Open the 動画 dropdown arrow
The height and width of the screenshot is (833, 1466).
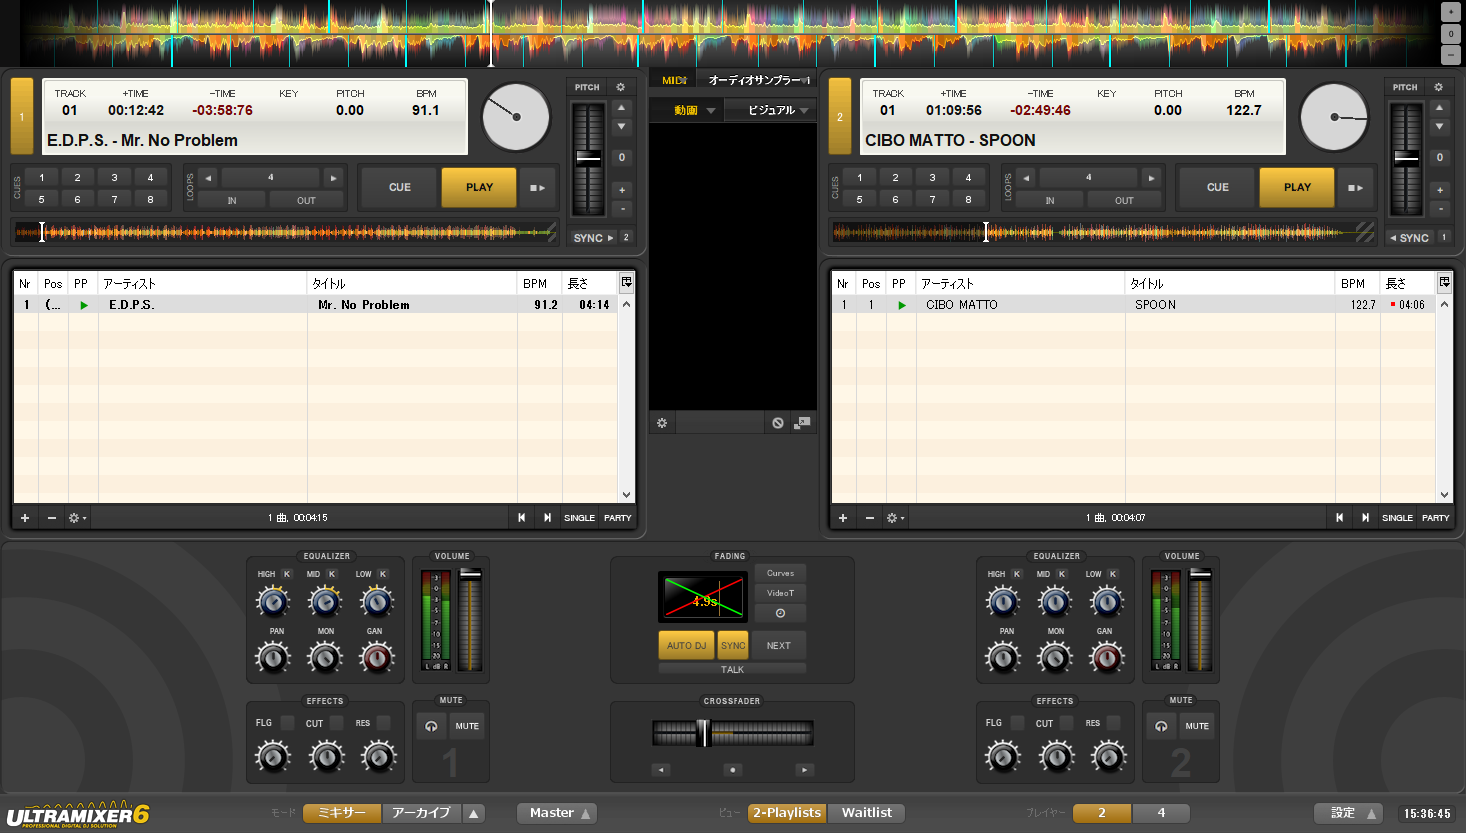[x=711, y=111]
